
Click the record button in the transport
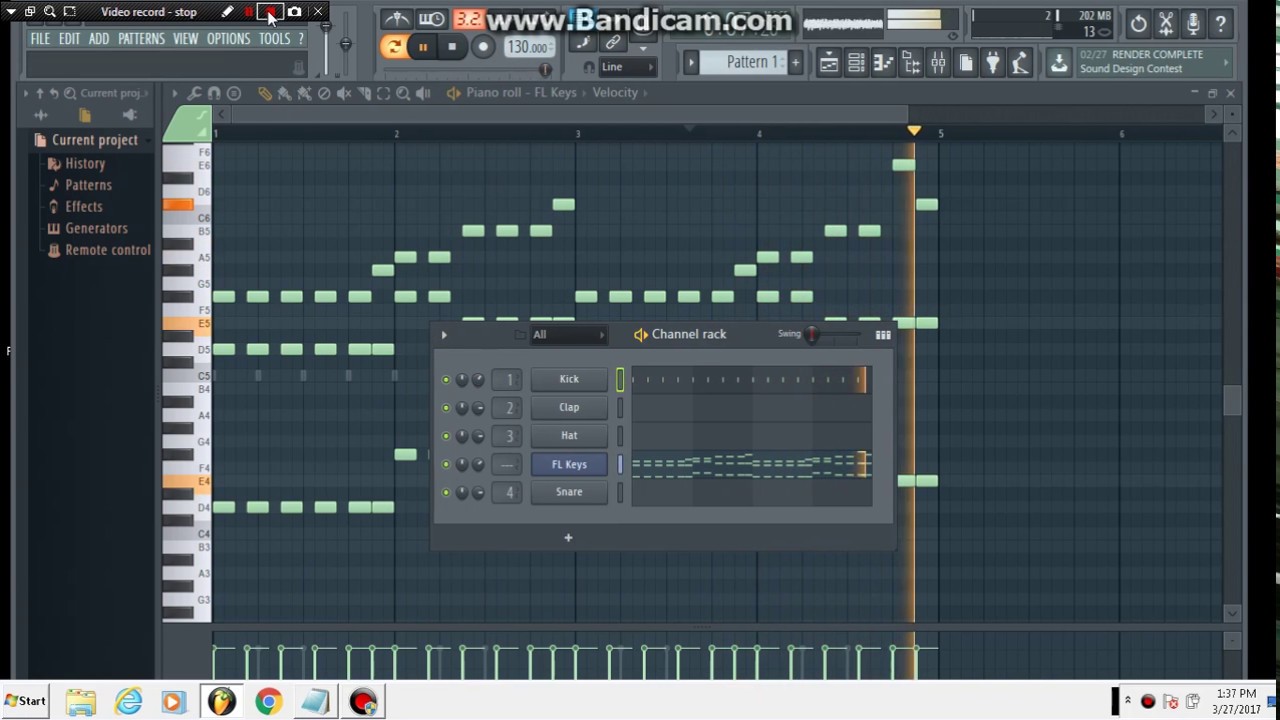point(482,47)
